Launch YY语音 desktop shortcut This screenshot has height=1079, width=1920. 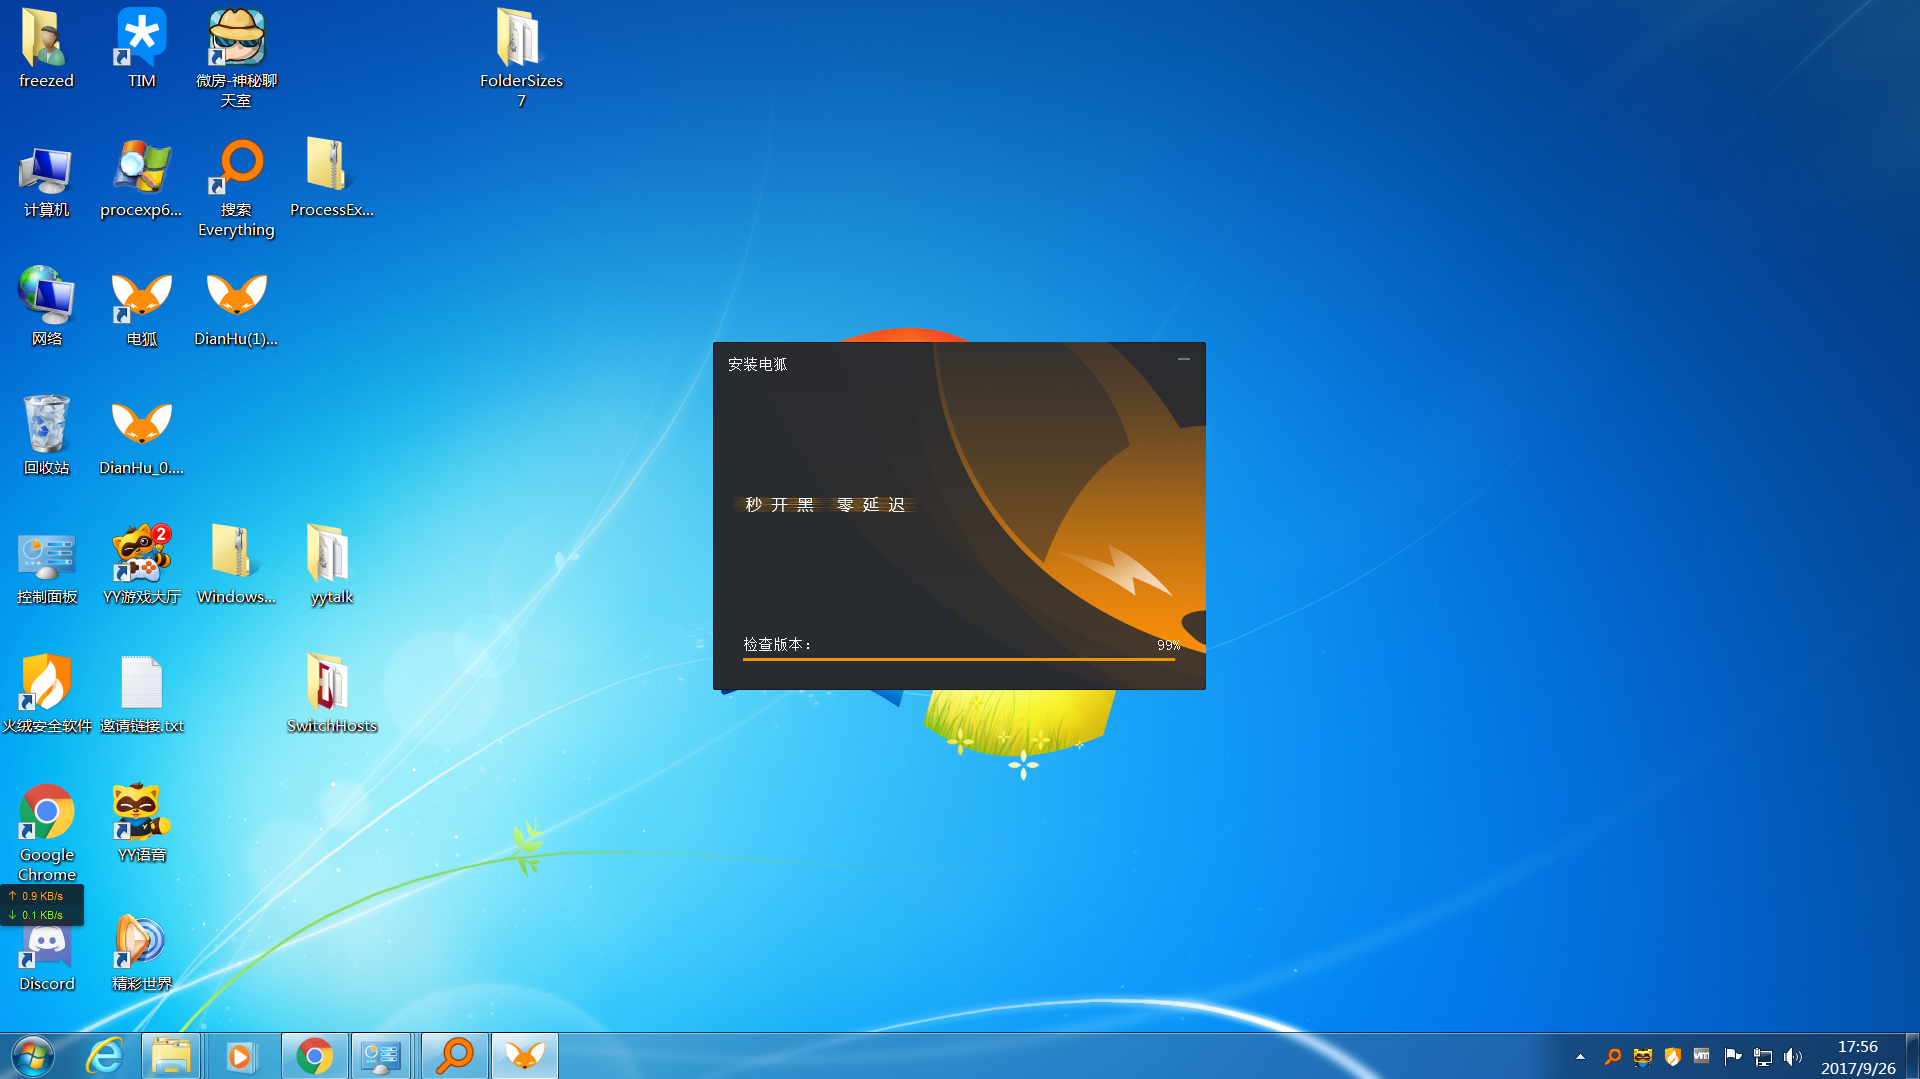(141, 823)
